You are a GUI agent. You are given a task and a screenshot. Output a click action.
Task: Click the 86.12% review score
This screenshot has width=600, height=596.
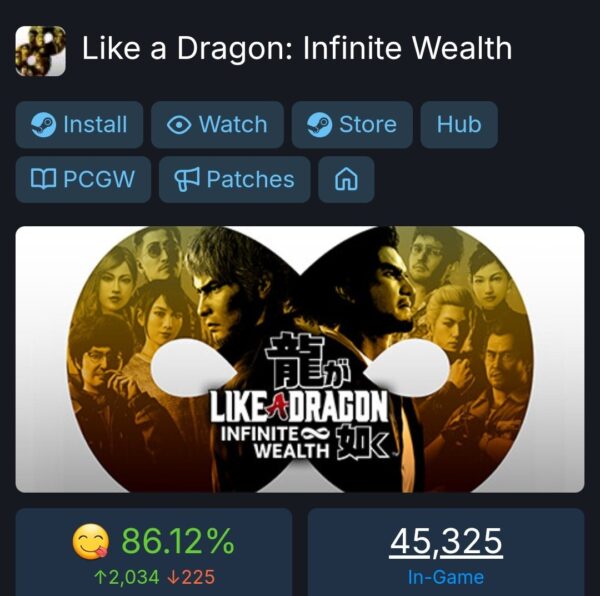(x=178, y=541)
